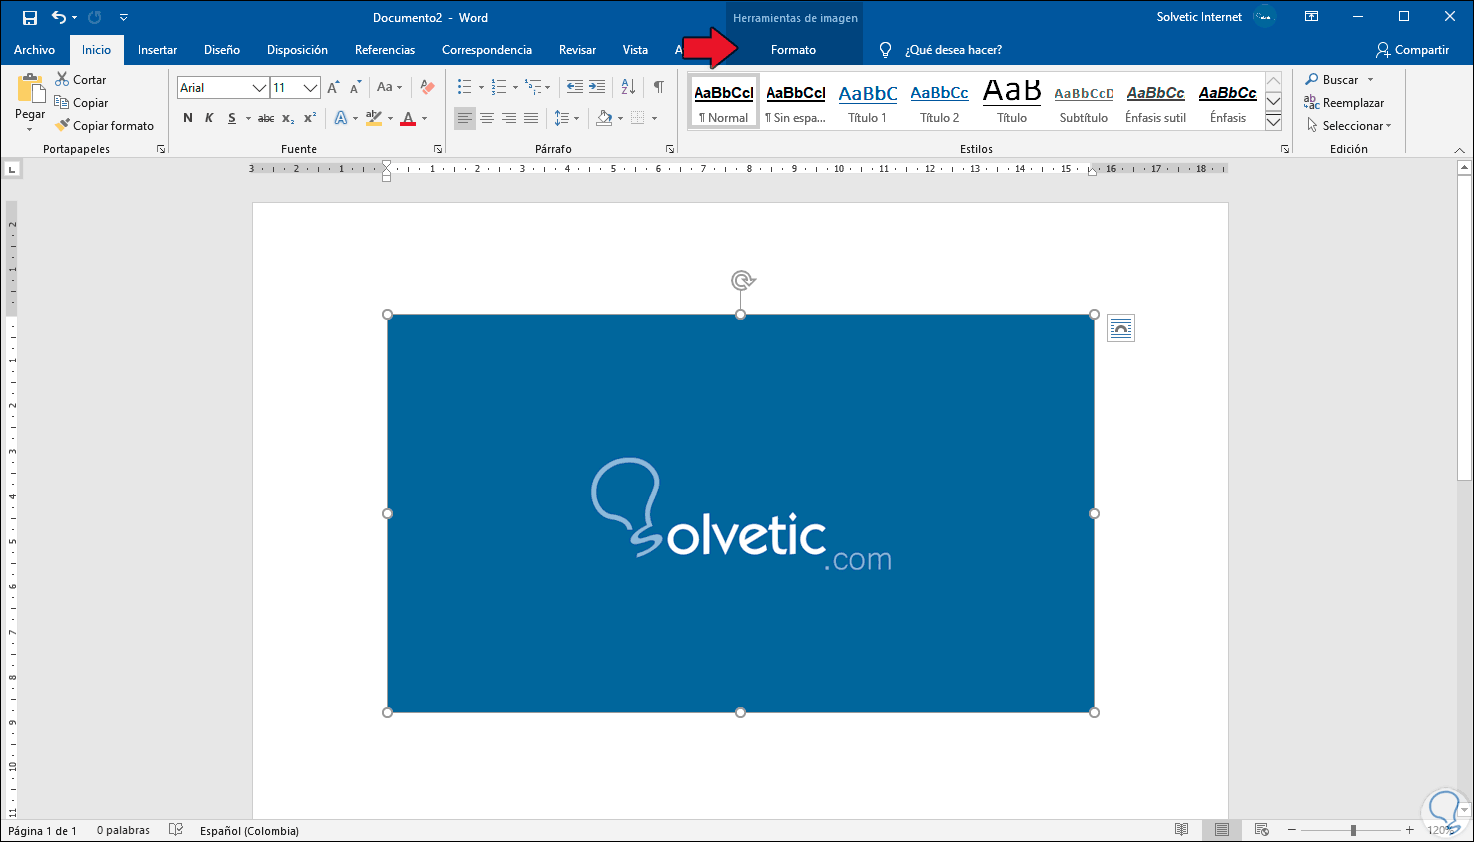This screenshot has height=842, width=1474.
Task: Open line and paragraph spacing options
Action: pyautogui.click(x=562, y=118)
